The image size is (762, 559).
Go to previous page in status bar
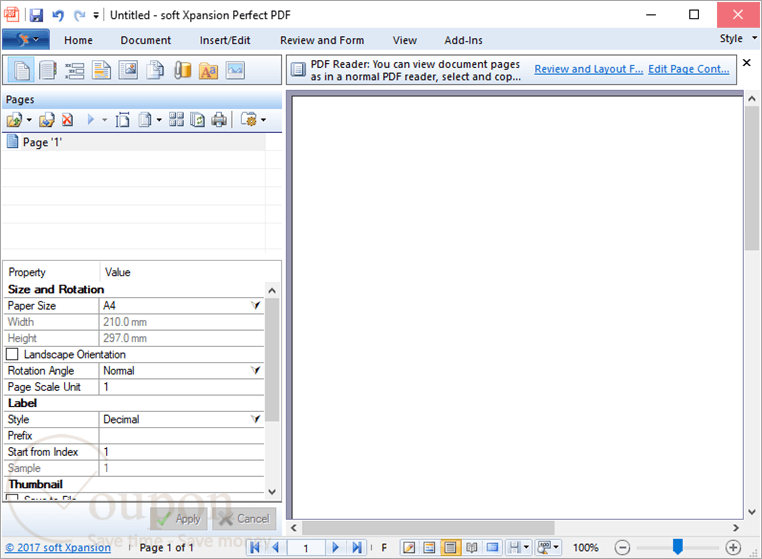pos(276,548)
